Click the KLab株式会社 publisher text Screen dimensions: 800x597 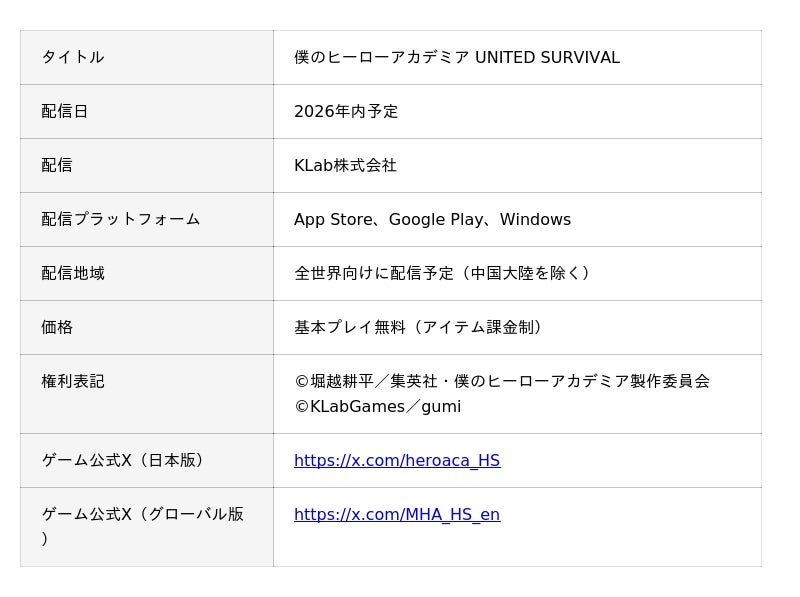345,166
